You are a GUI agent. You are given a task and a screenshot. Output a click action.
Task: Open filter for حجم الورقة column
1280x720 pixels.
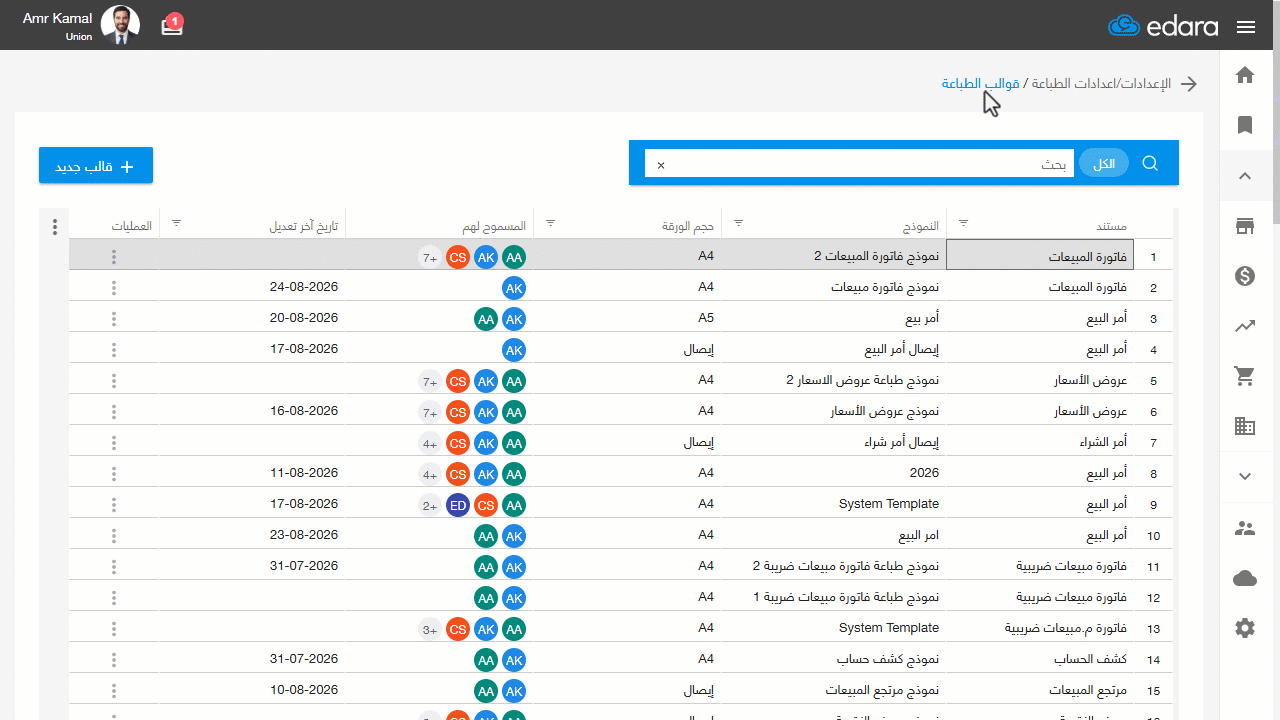point(549,223)
